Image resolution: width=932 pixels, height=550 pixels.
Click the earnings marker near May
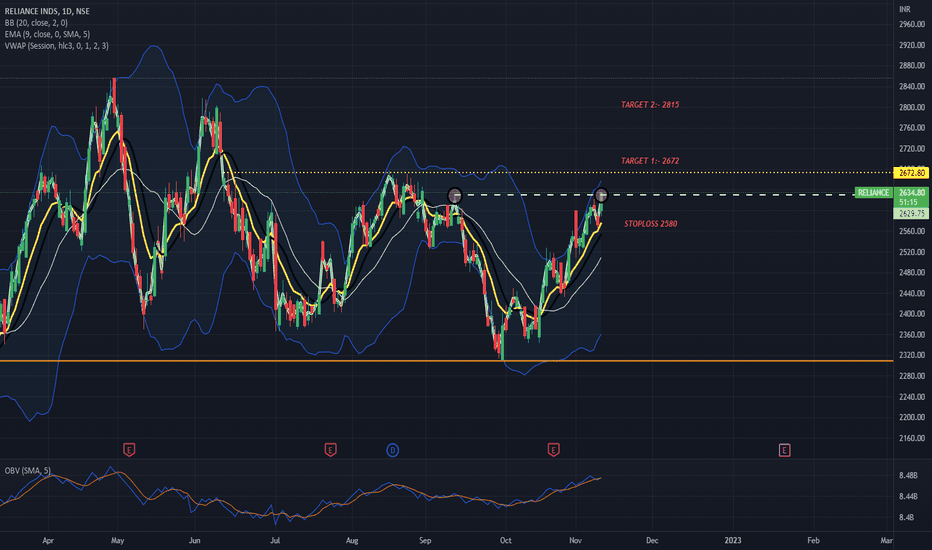click(129, 450)
